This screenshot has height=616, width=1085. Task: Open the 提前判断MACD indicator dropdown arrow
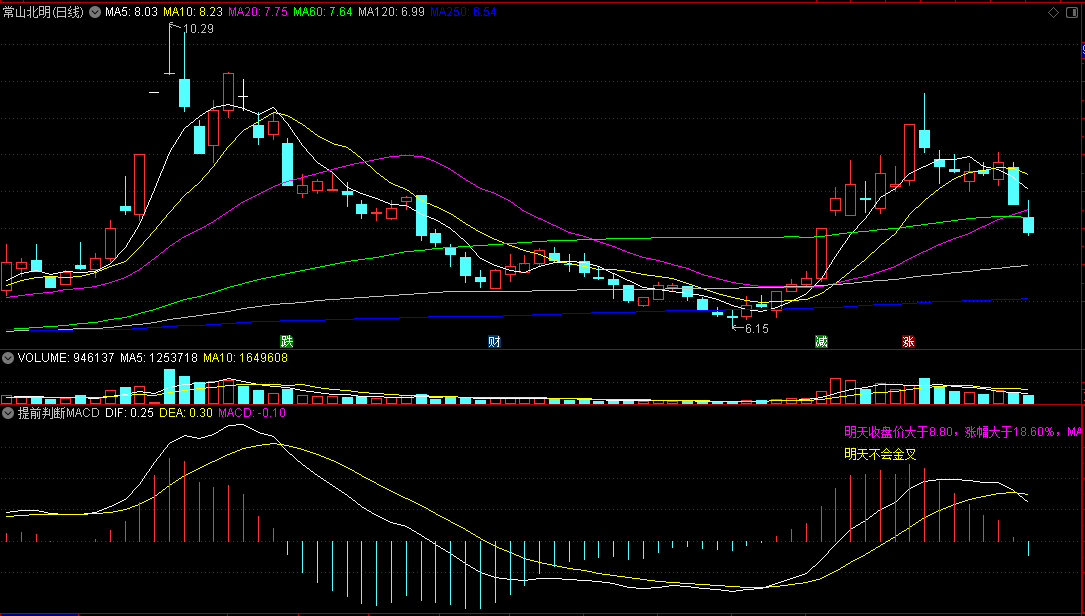coord(8,413)
